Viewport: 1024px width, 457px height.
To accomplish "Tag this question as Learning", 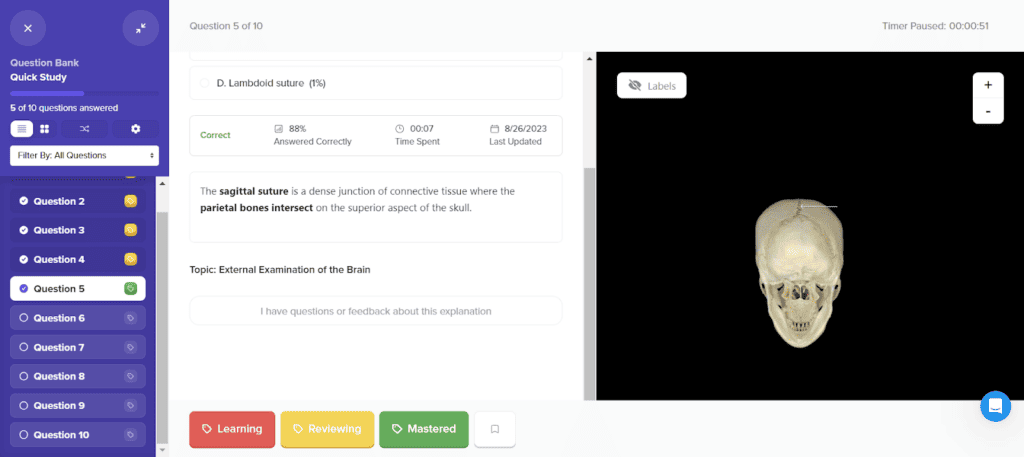I will [x=232, y=429].
